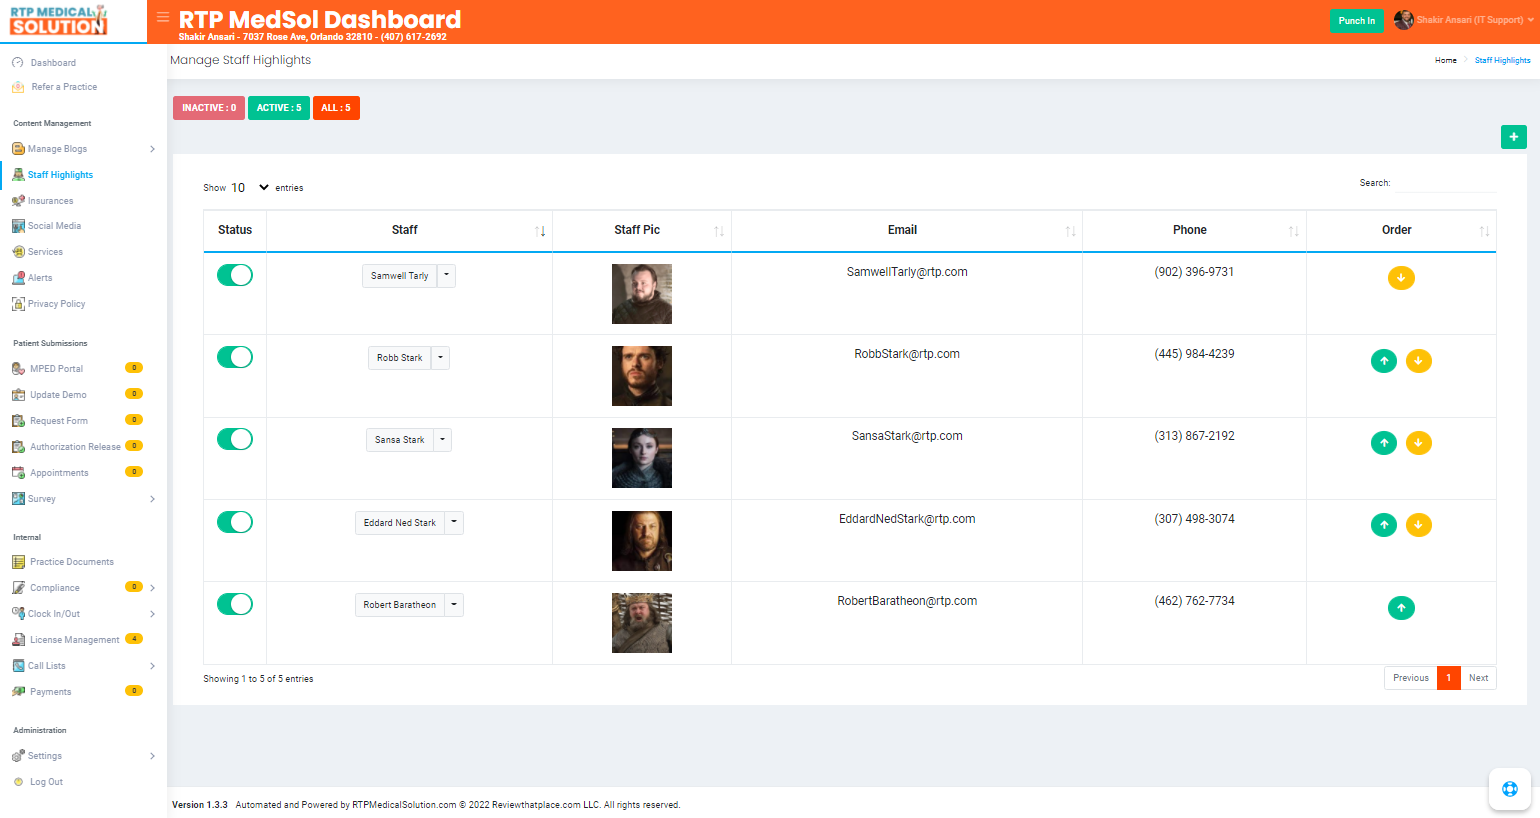
Task: Toggle Sansa Stark status switch
Action: tap(235, 439)
